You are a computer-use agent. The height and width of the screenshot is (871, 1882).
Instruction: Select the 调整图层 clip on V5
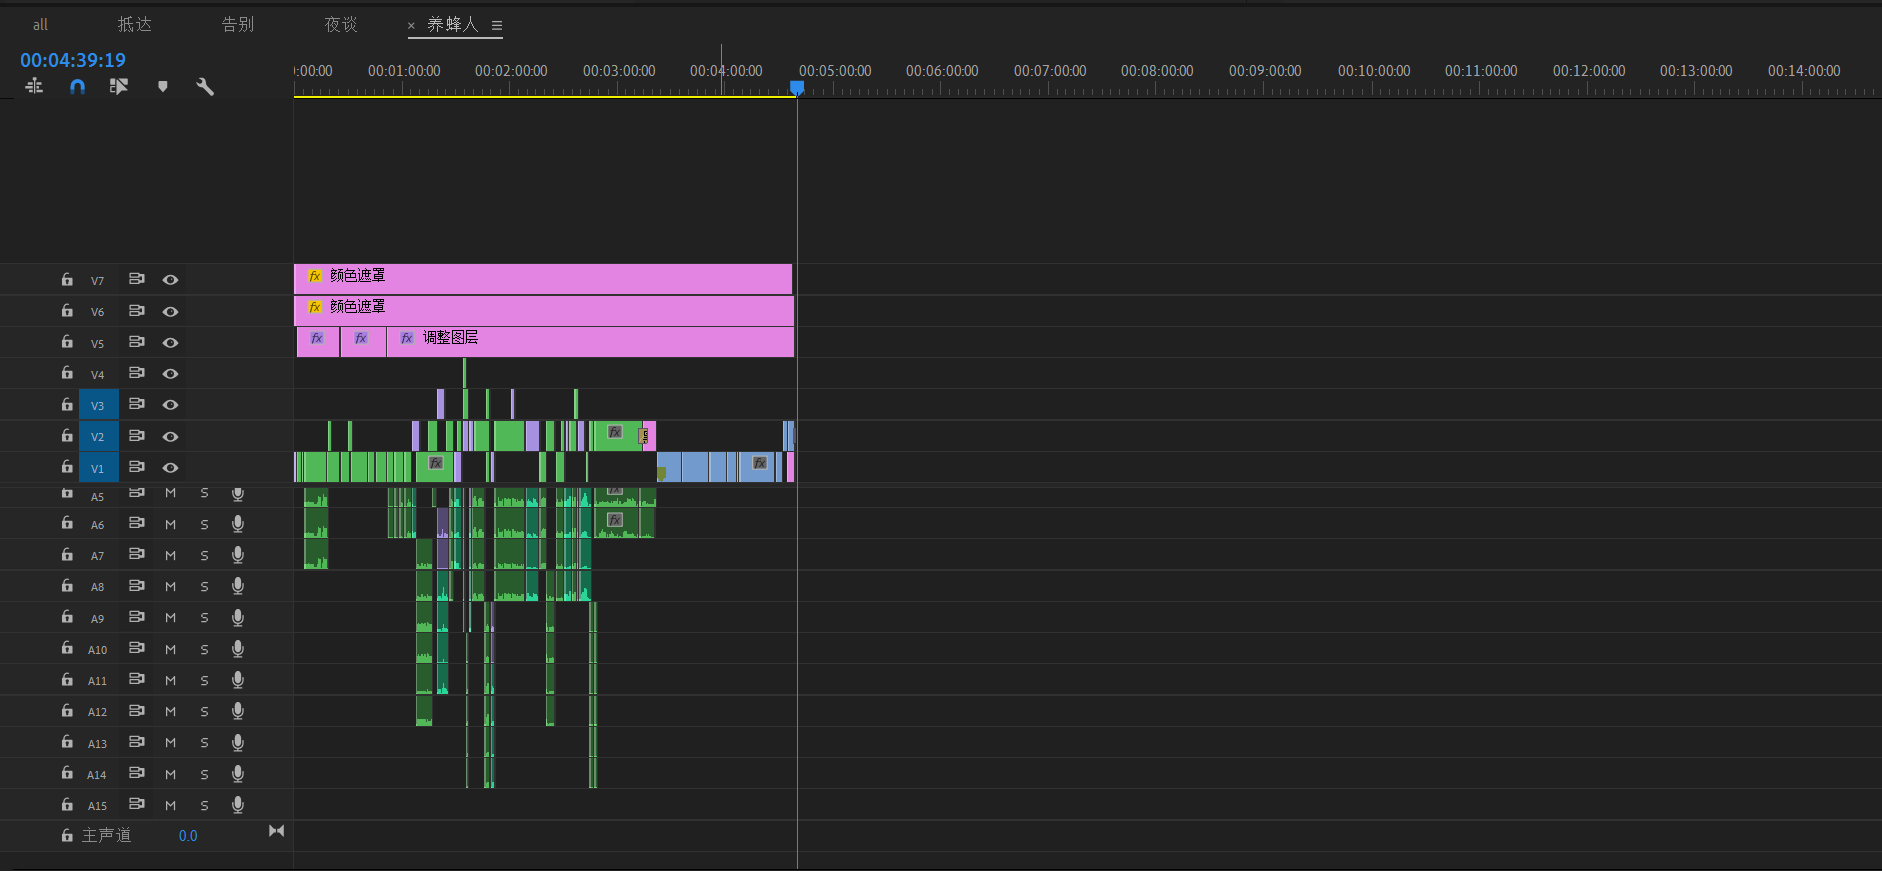(590, 341)
